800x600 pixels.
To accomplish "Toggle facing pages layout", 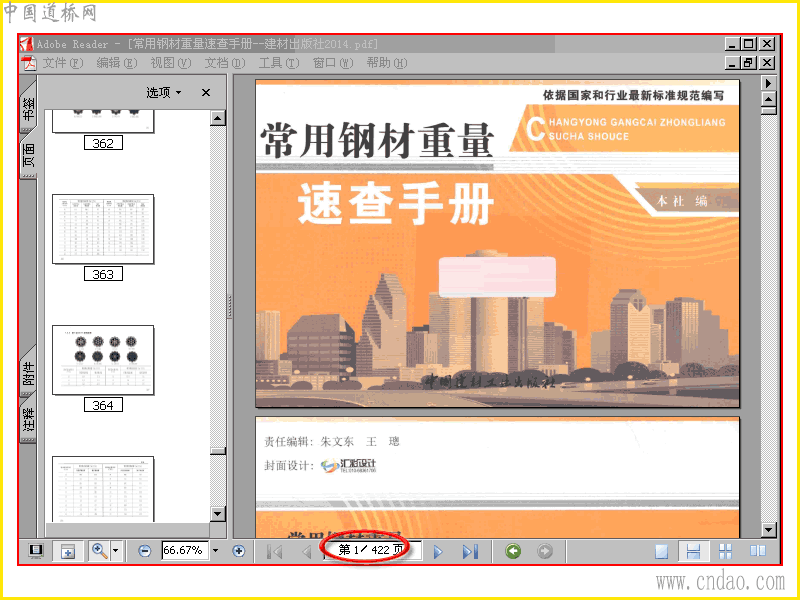I will (x=758, y=551).
